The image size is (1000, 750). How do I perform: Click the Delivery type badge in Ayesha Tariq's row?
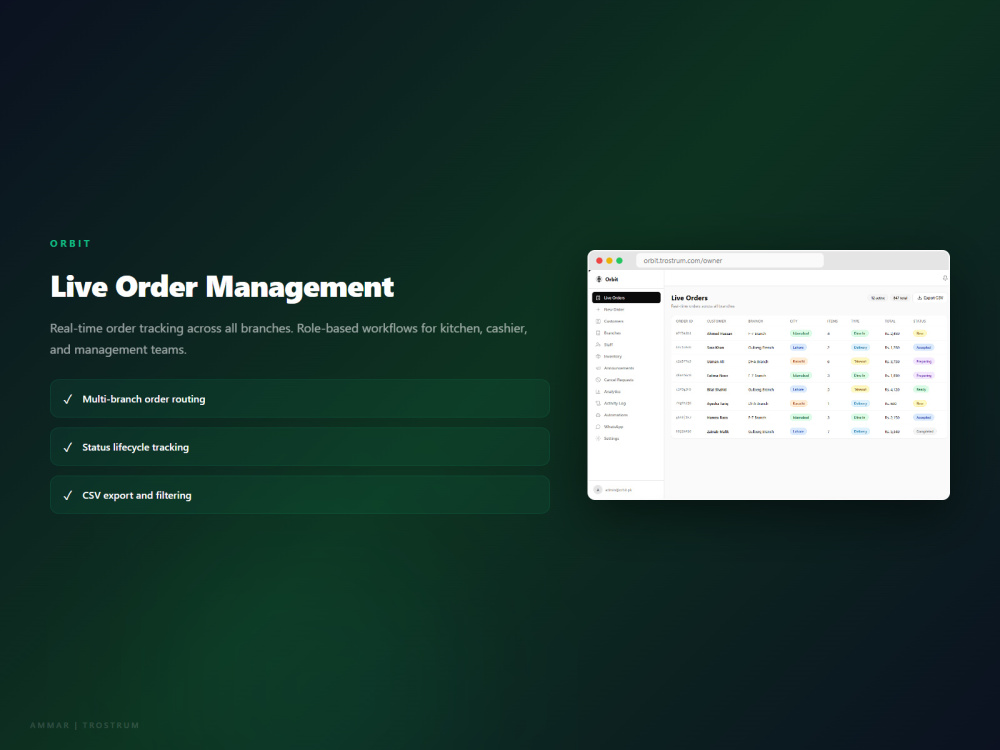coord(860,404)
